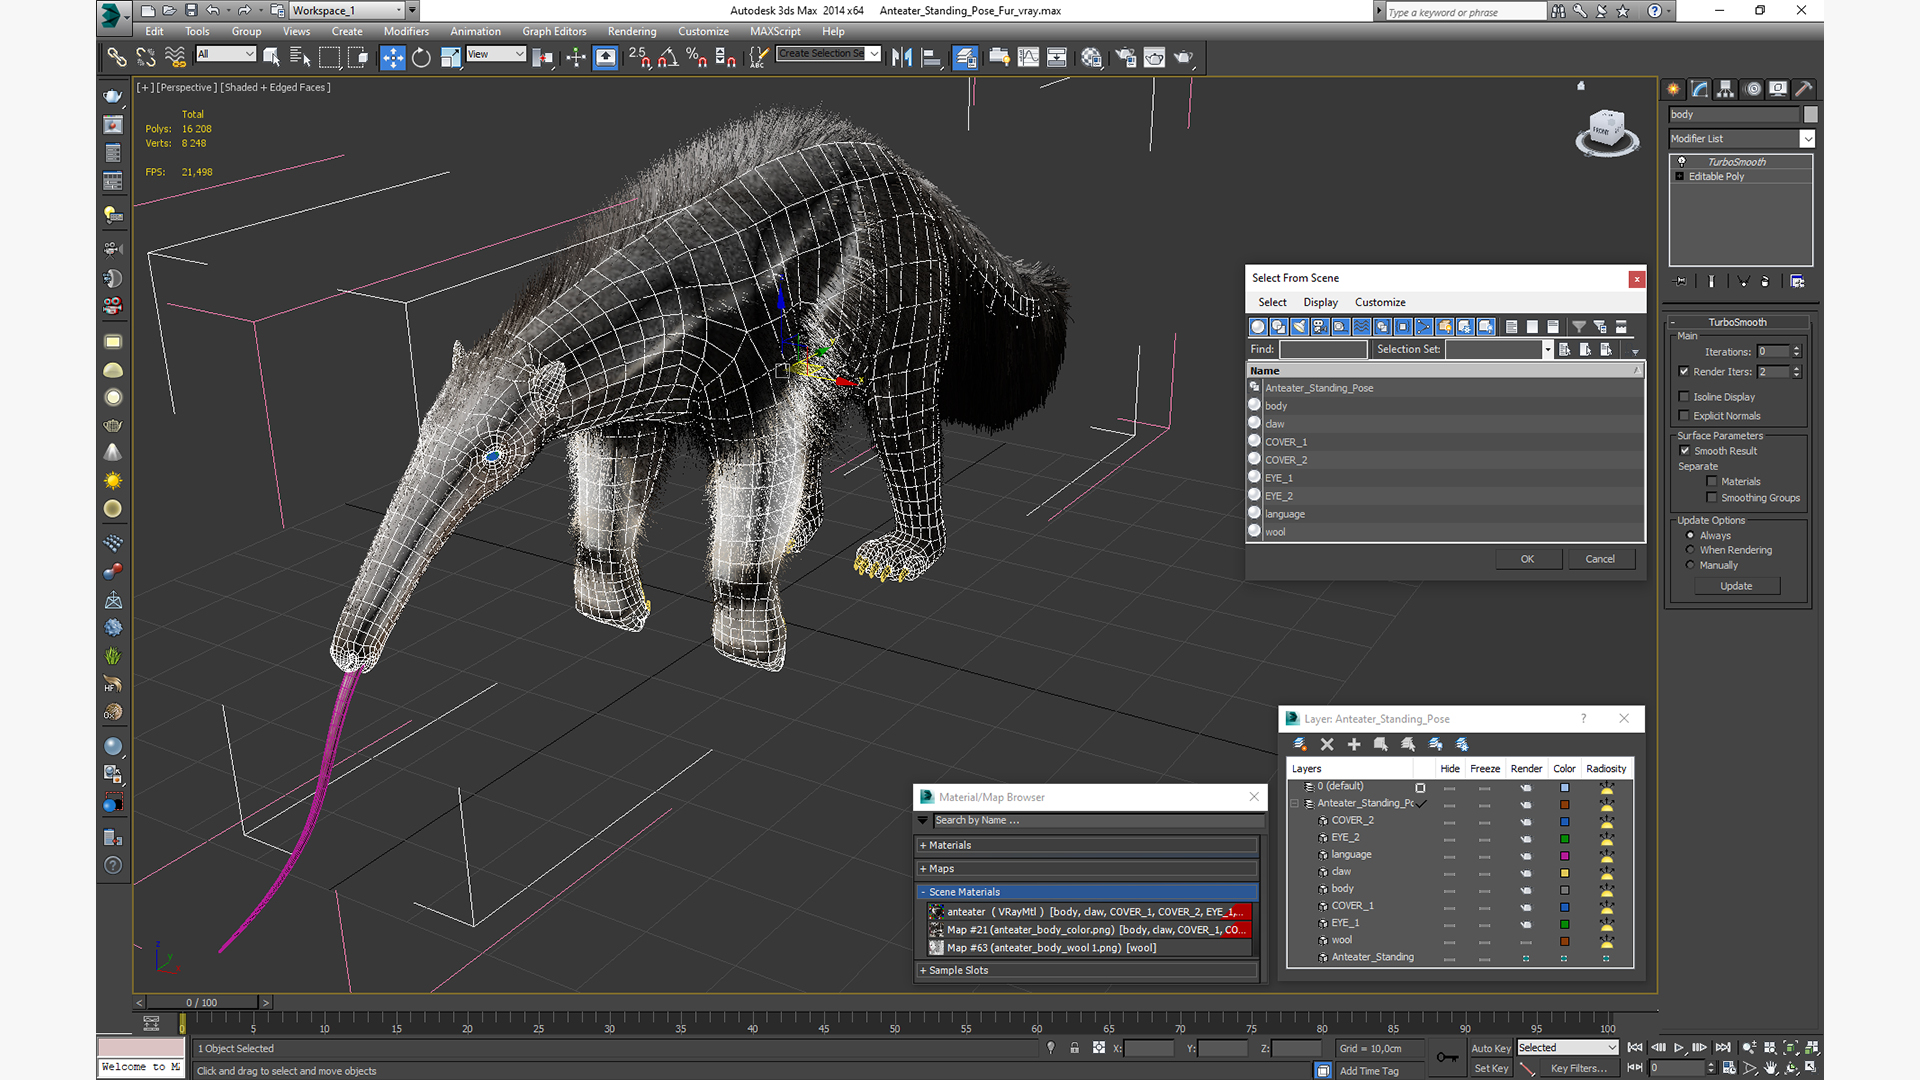Viewport: 1920px width, 1080px height.
Task: Click Cancel in Select From Scene dialog
Action: [1600, 560]
